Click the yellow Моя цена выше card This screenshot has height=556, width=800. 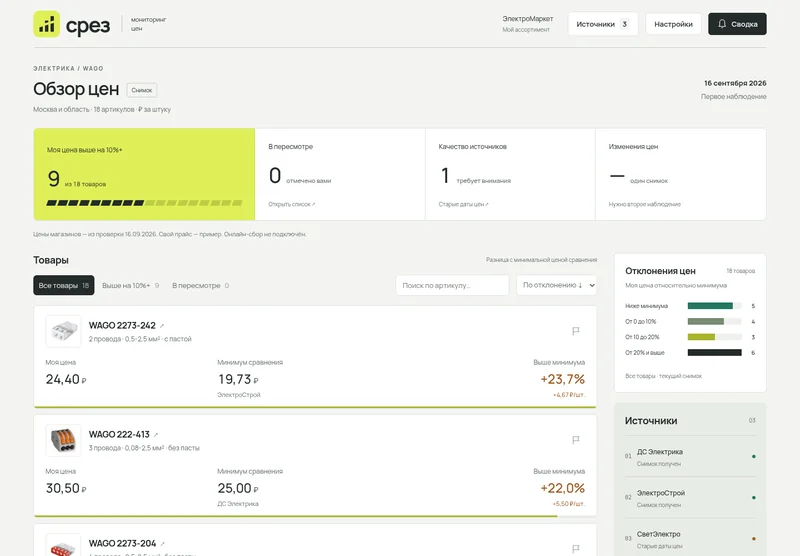(x=144, y=174)
